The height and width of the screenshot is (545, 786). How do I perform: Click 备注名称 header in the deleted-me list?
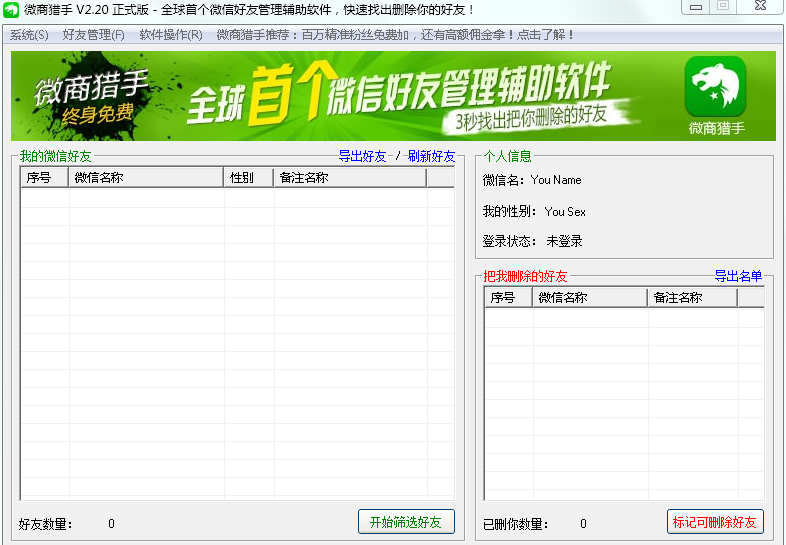tap(692, 298)
